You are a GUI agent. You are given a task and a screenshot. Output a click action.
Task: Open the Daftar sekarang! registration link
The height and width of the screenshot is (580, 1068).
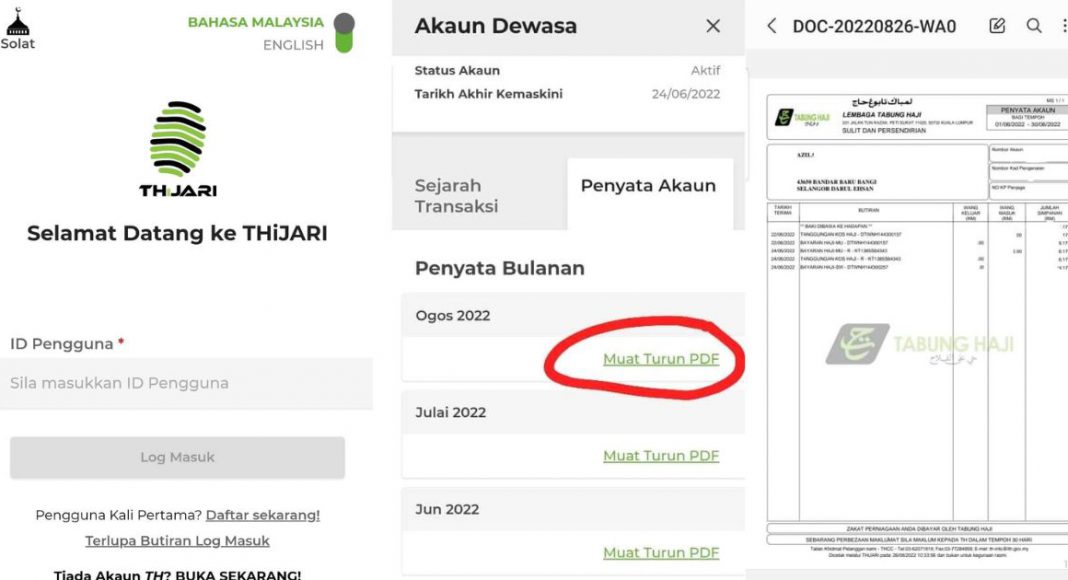coord(264,514)
